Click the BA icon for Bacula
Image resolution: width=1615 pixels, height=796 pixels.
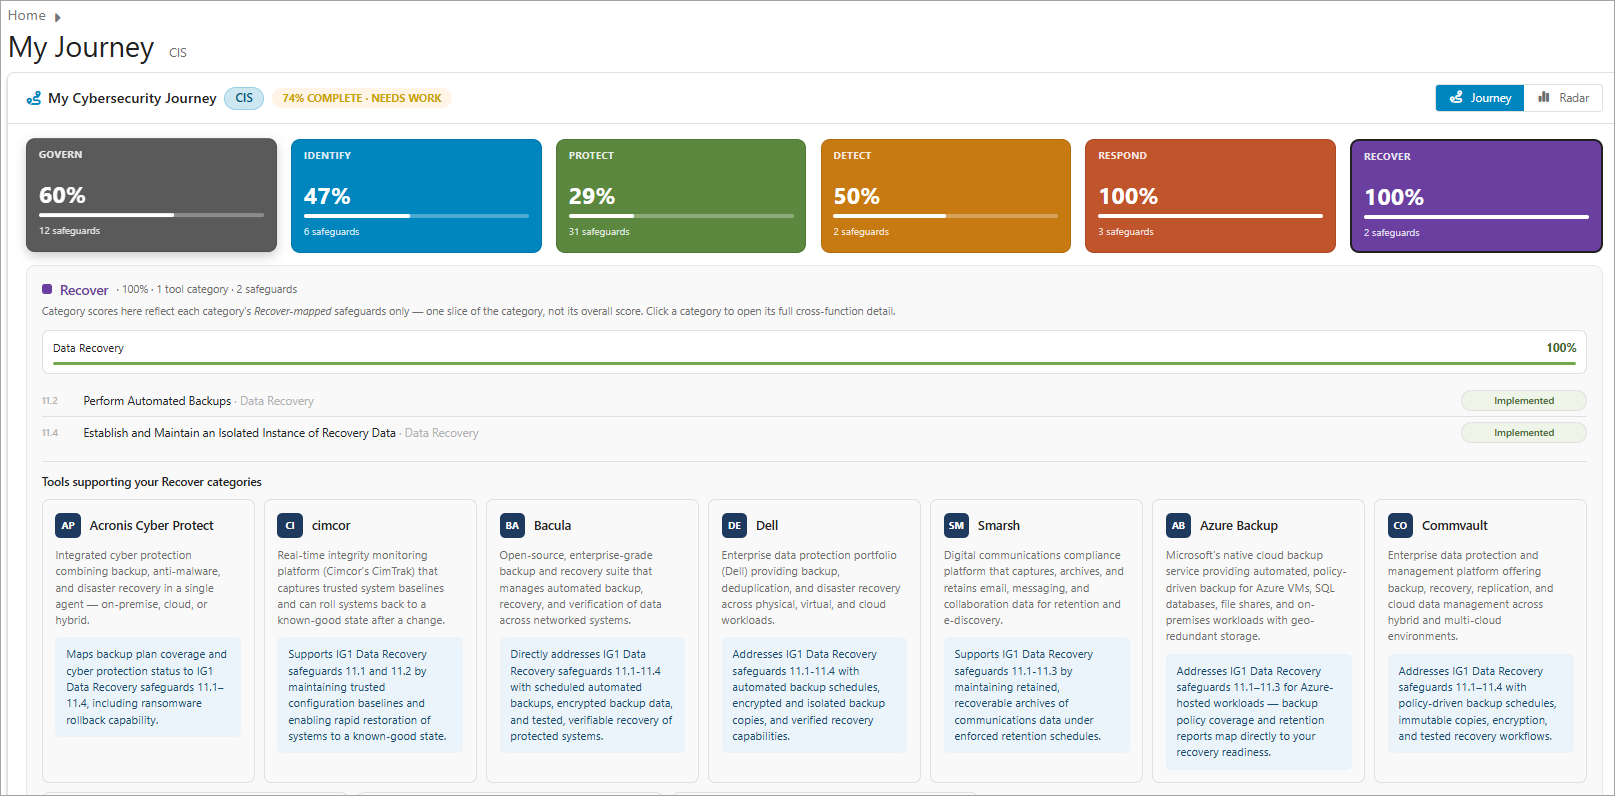(512, 525)
